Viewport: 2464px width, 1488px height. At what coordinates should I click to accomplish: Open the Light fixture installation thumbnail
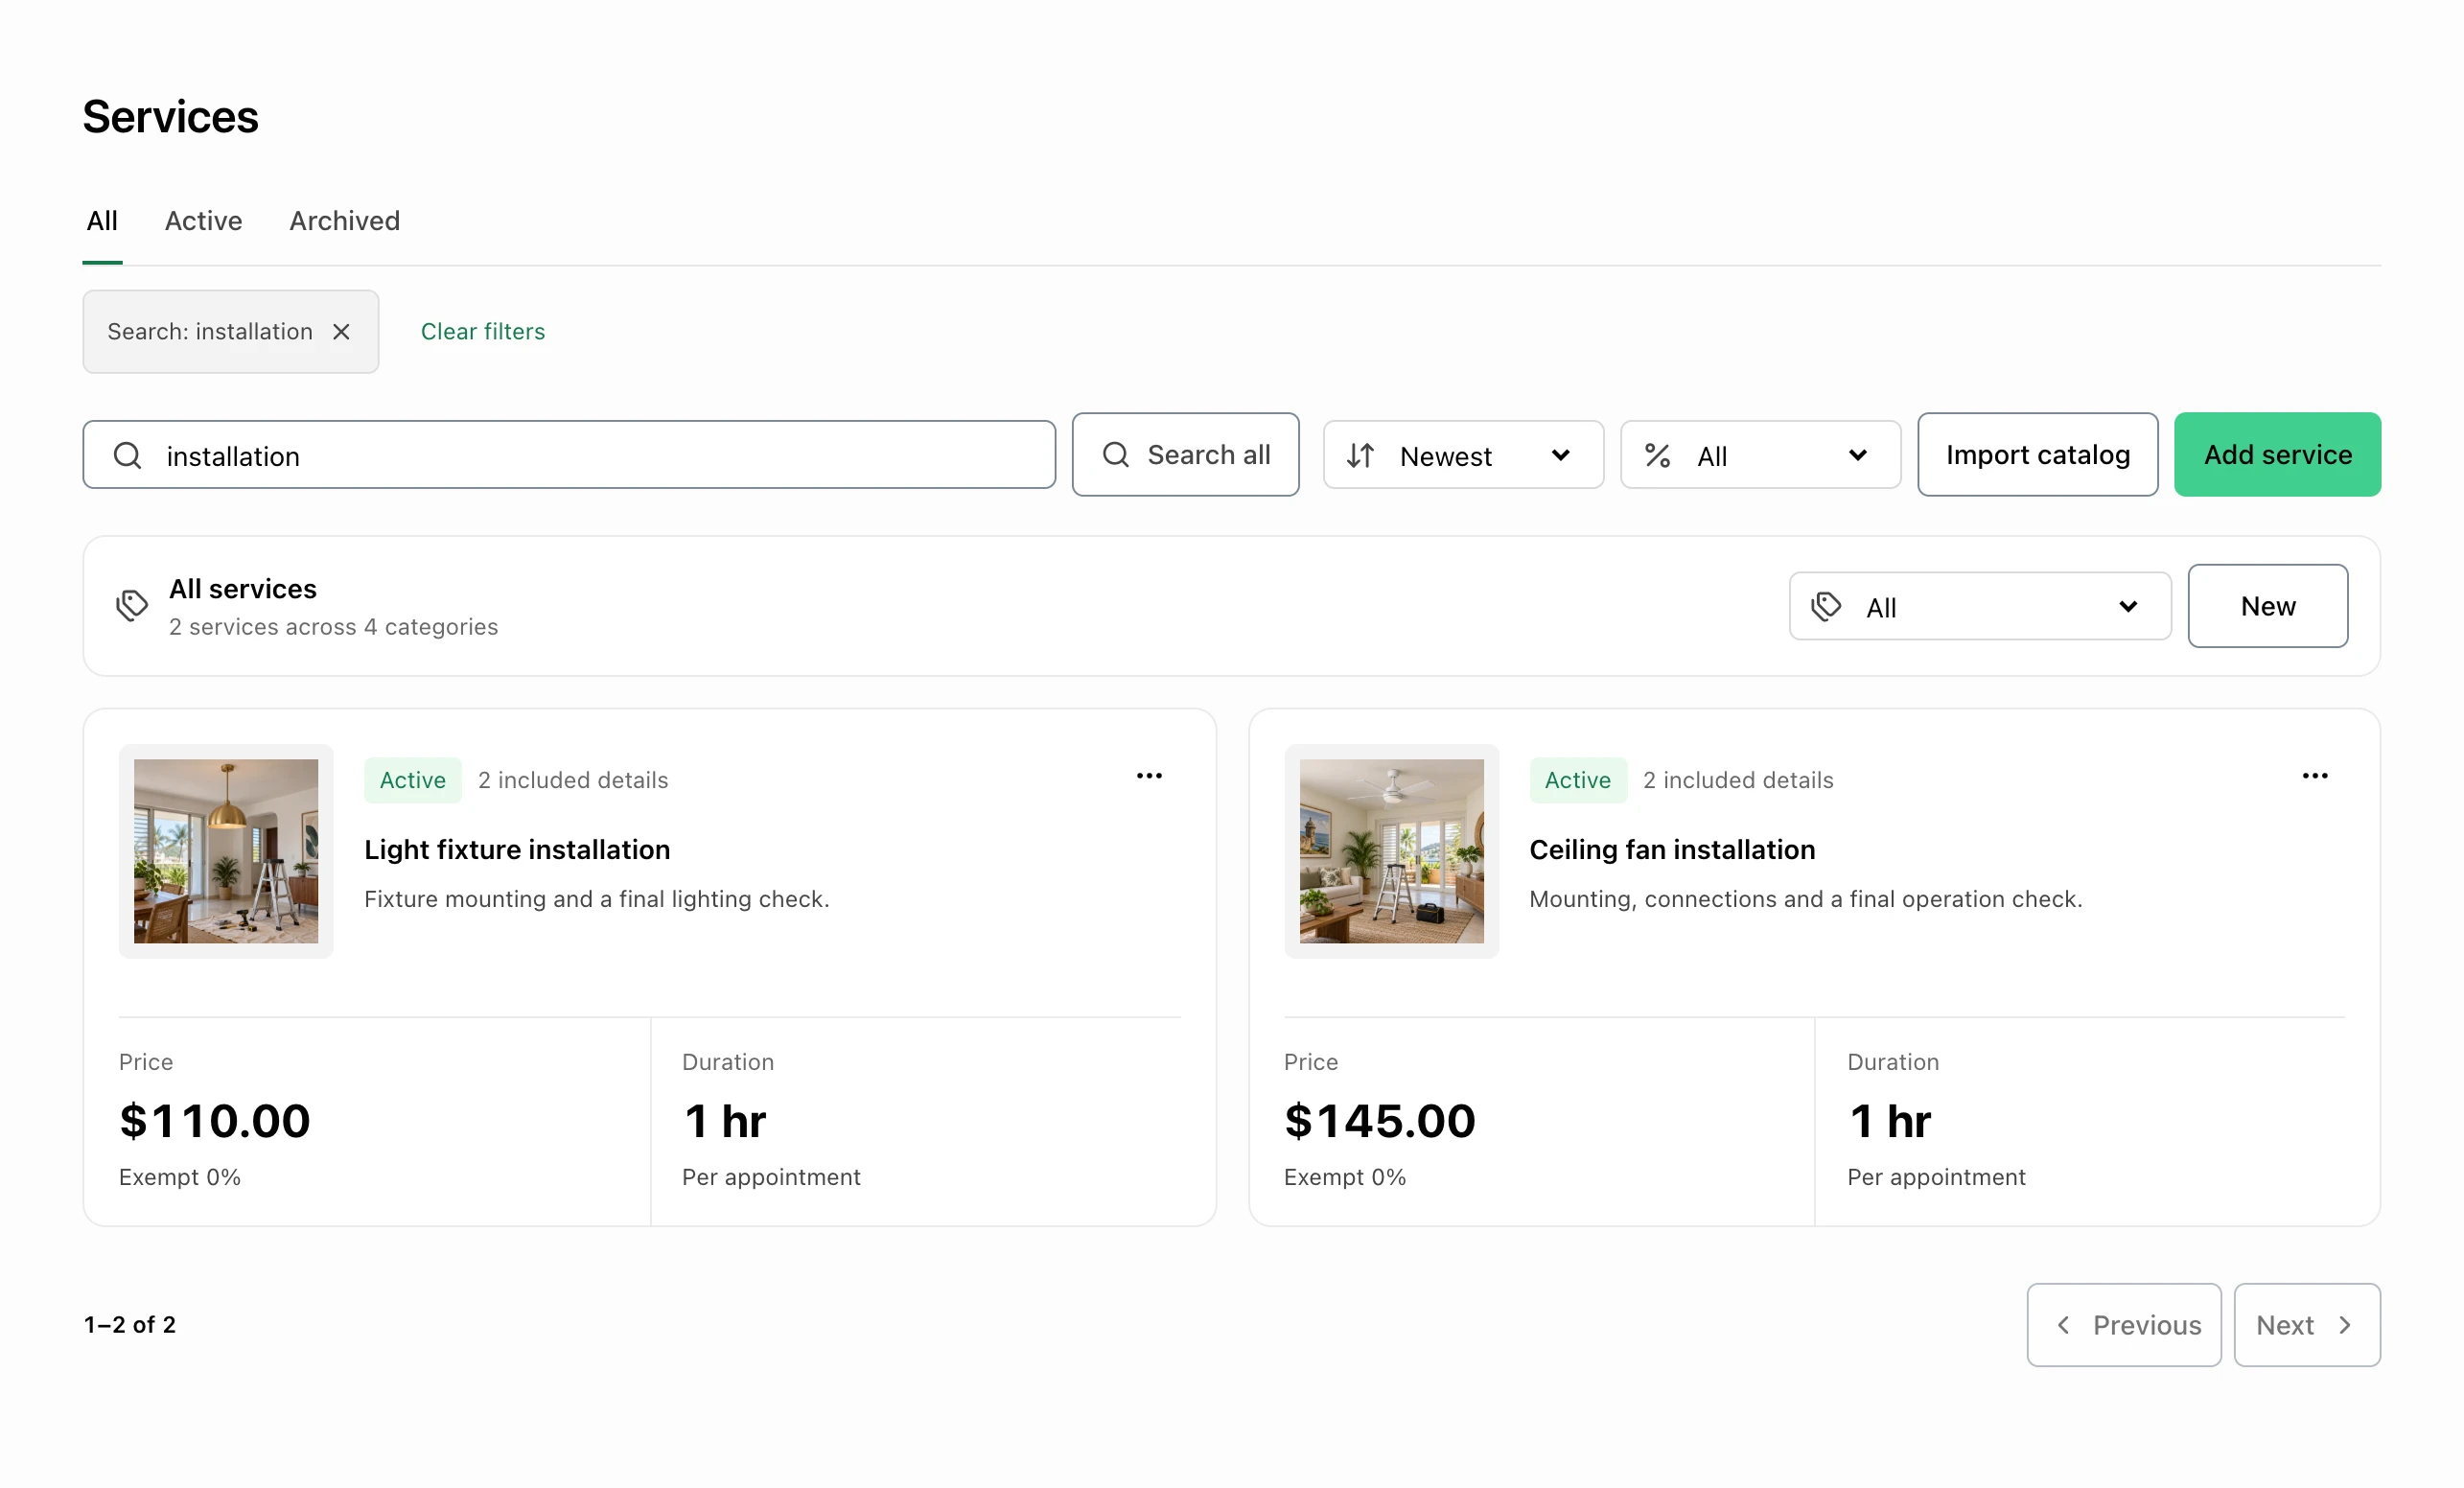click(x=226, y=851)
